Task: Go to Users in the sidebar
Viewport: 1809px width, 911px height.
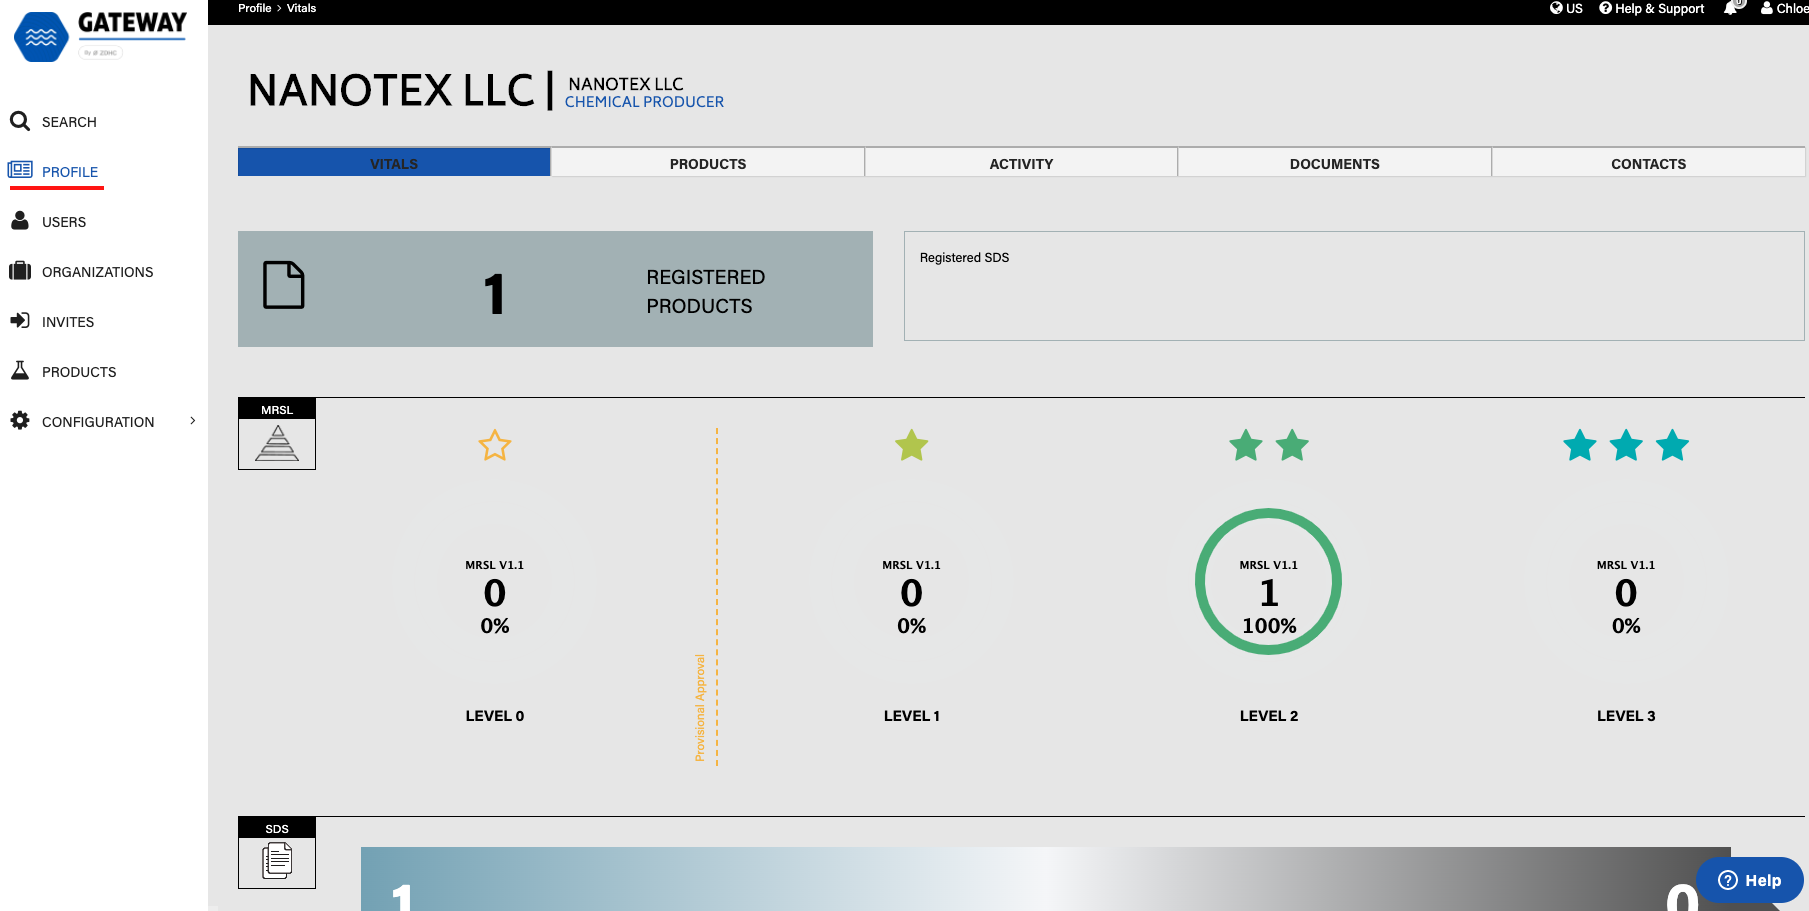Action: click(64, 222)
